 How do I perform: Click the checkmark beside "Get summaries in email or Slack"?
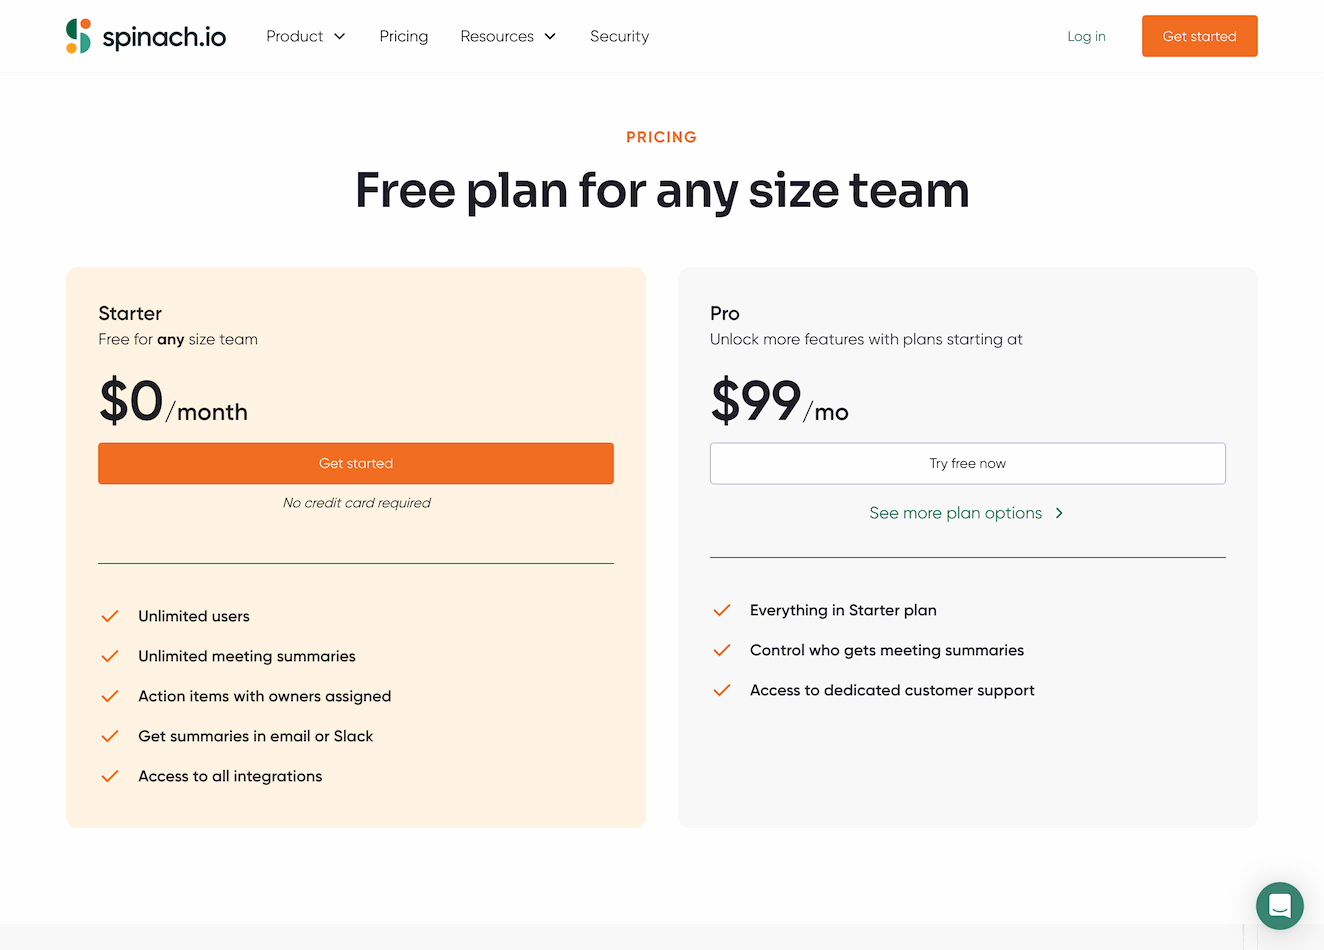tap(109, 736)
